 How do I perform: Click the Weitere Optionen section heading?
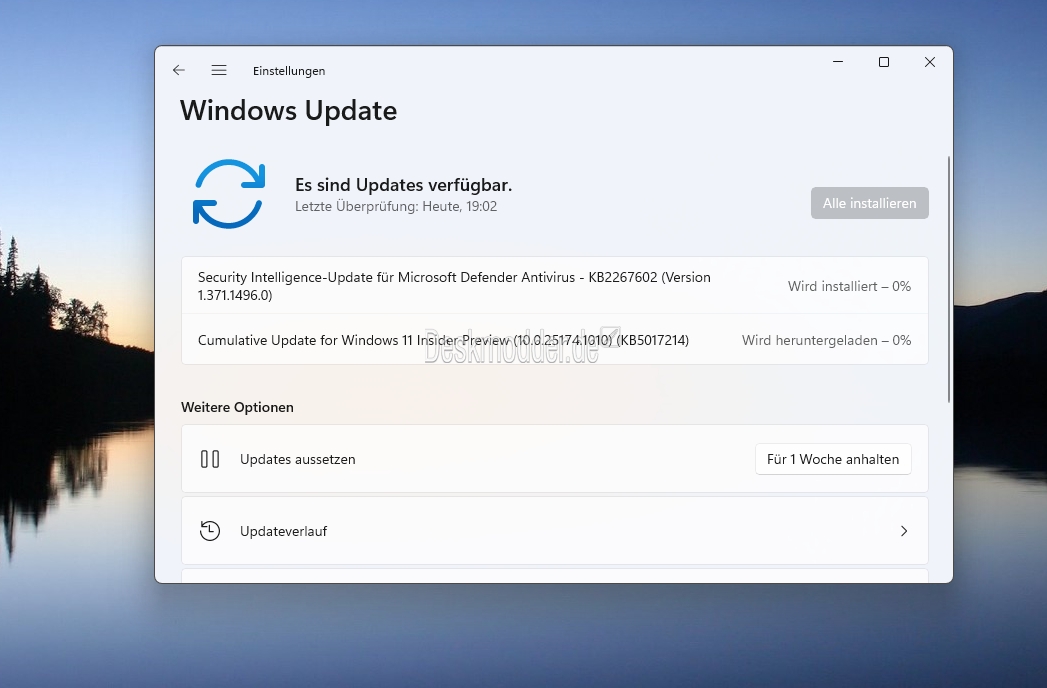coord(237,407)
